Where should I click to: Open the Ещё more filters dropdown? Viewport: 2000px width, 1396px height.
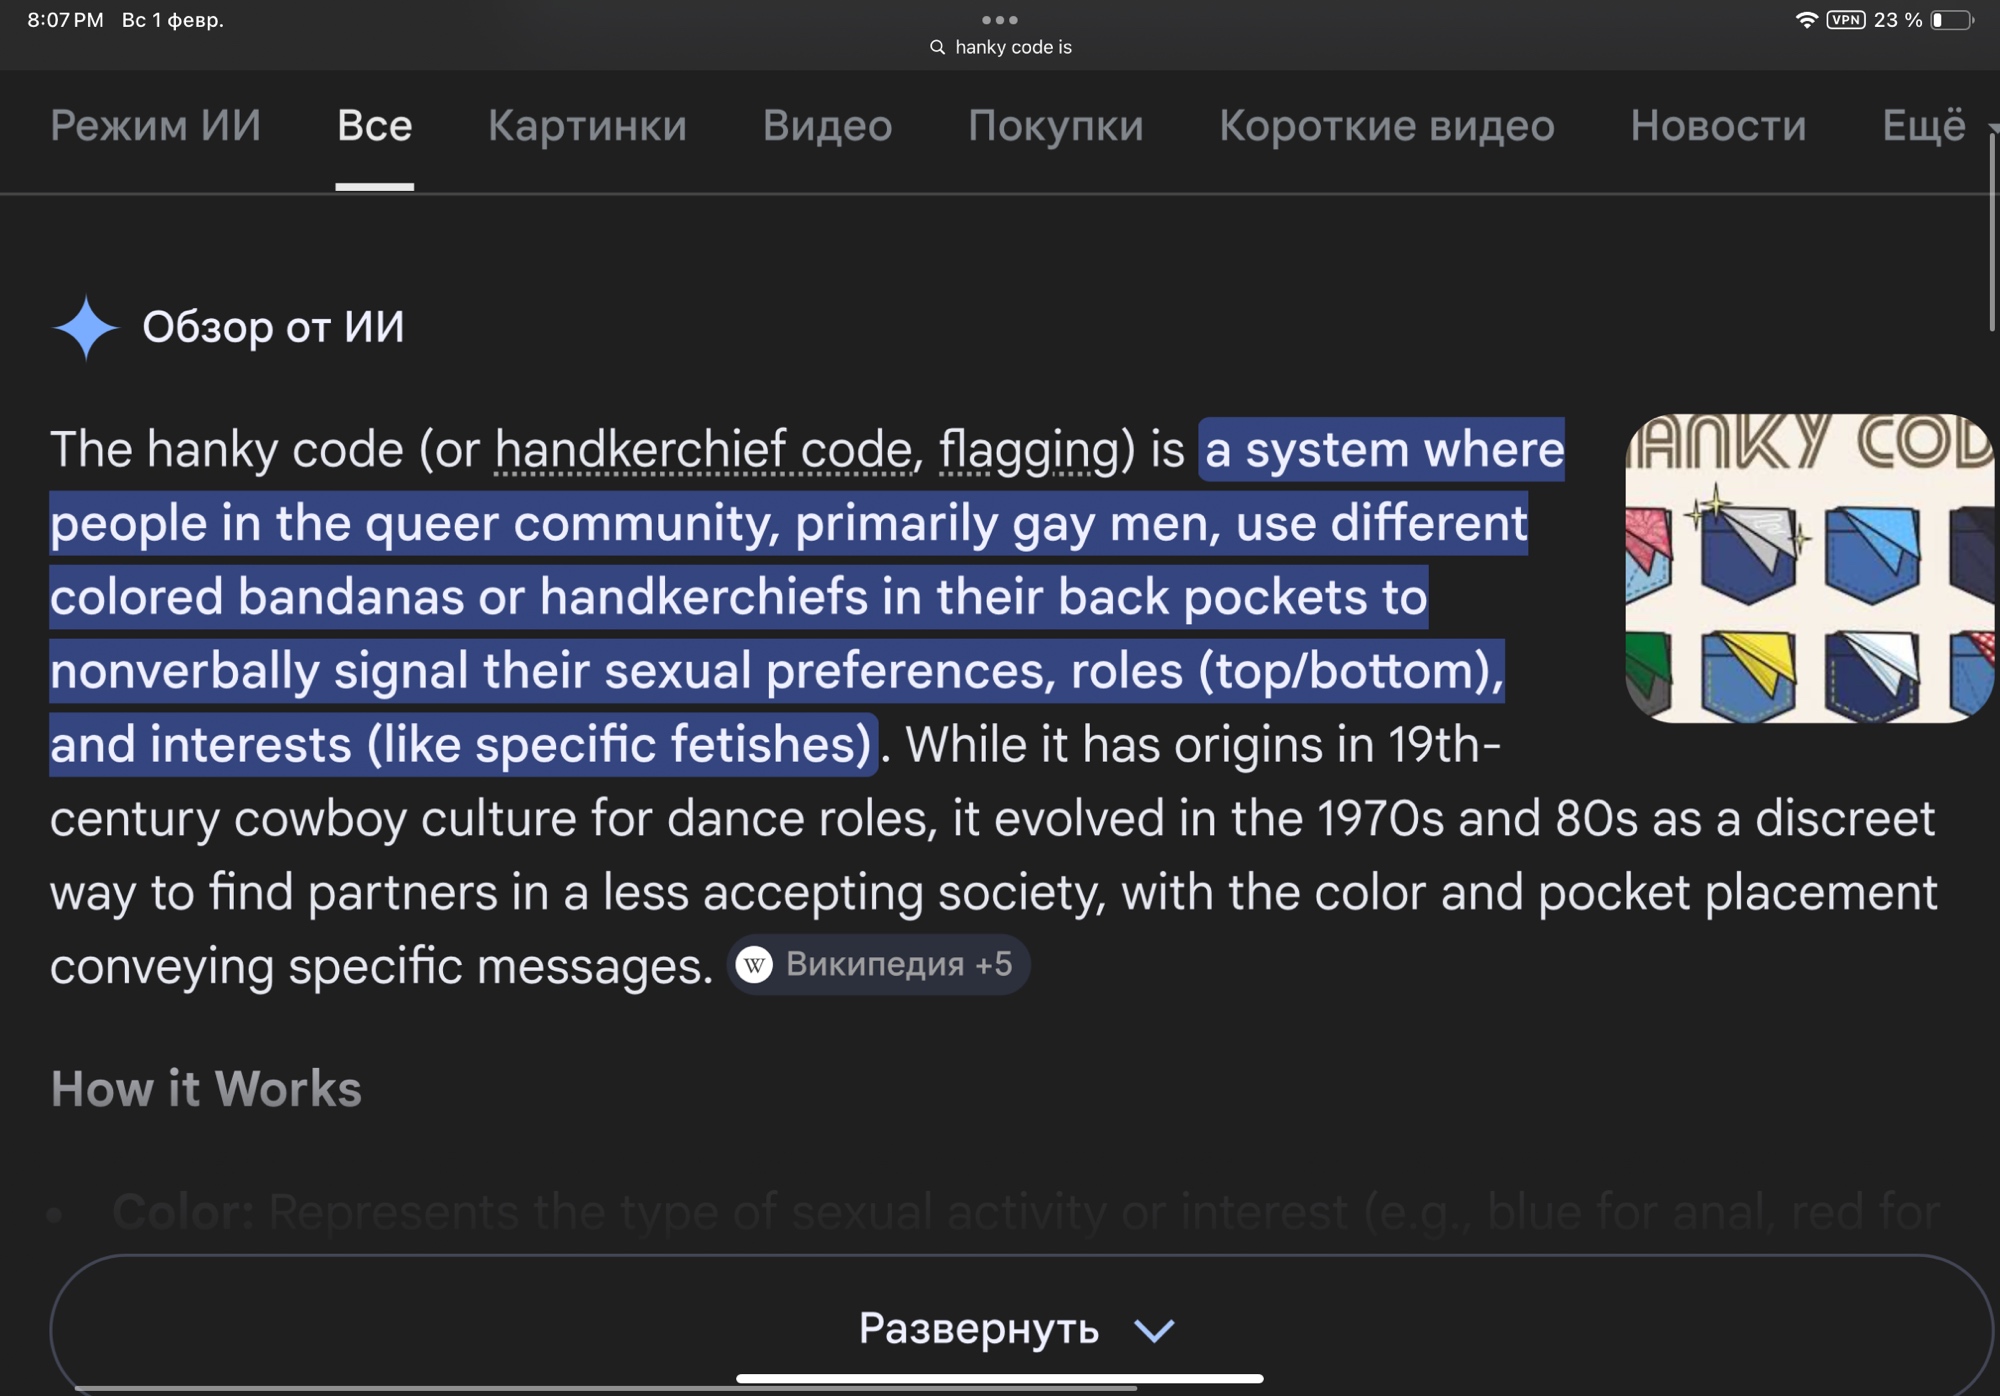pos(1924,126)
